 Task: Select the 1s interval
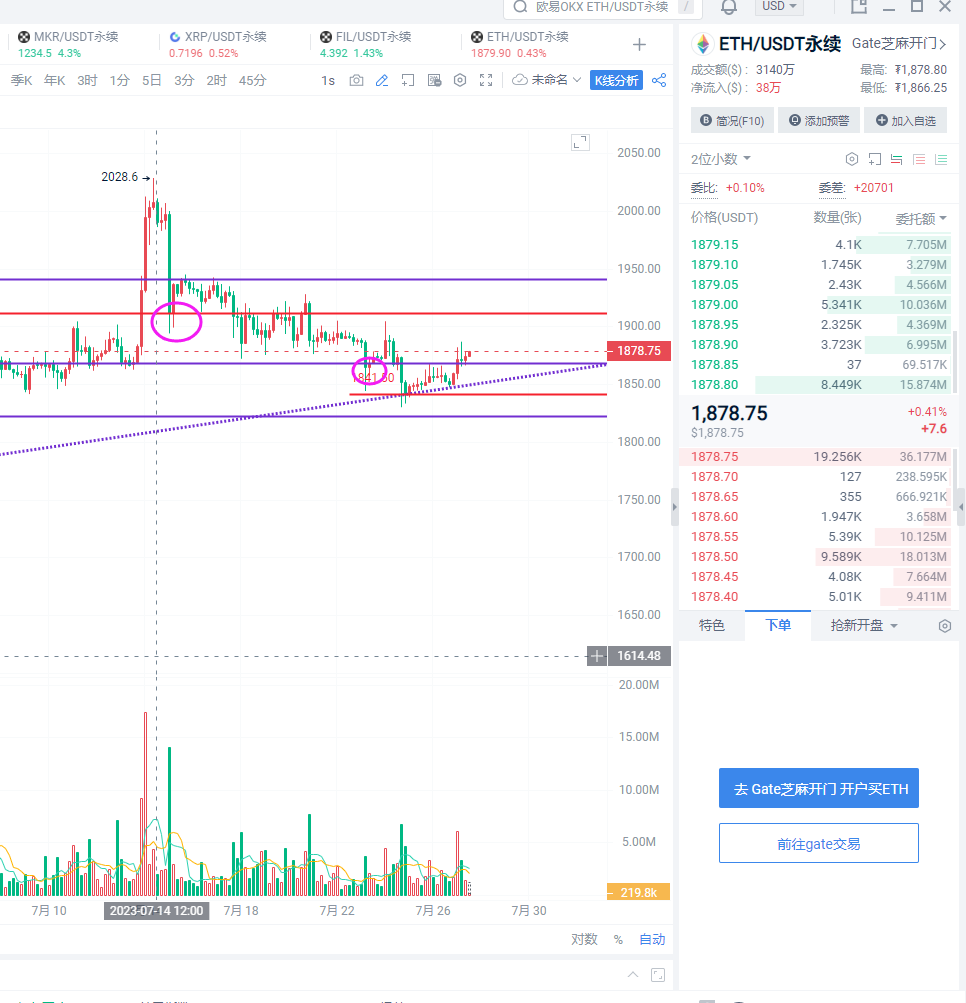click(x=328, y=81)
